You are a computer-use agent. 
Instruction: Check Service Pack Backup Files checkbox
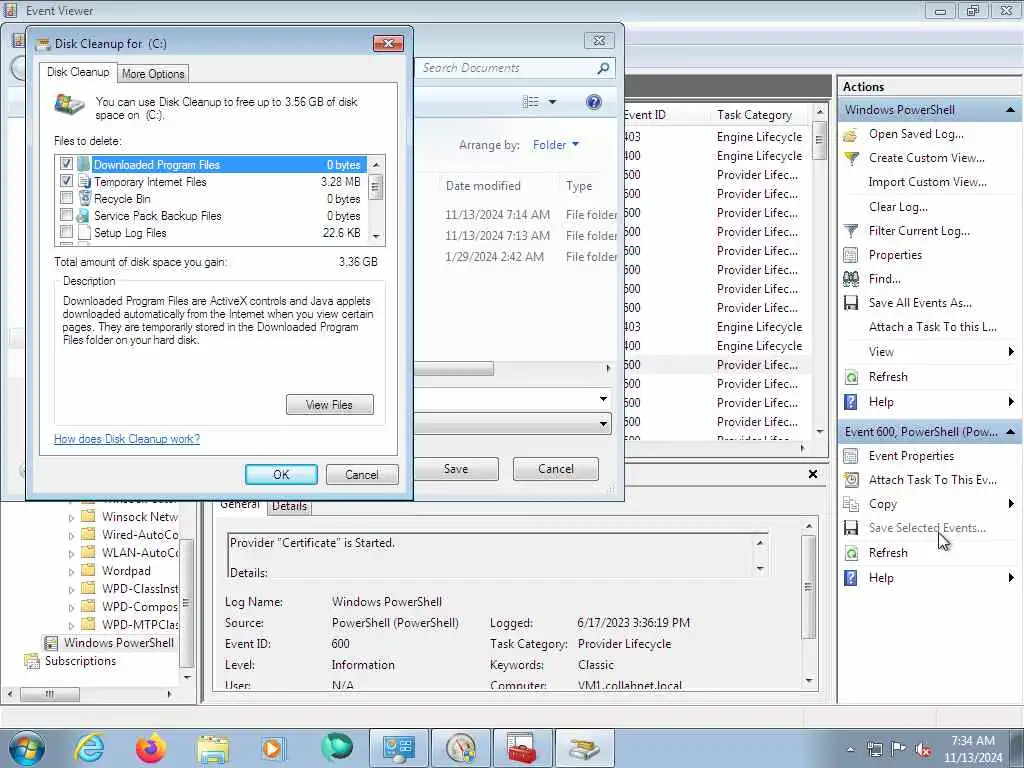(x=67, y=215)
